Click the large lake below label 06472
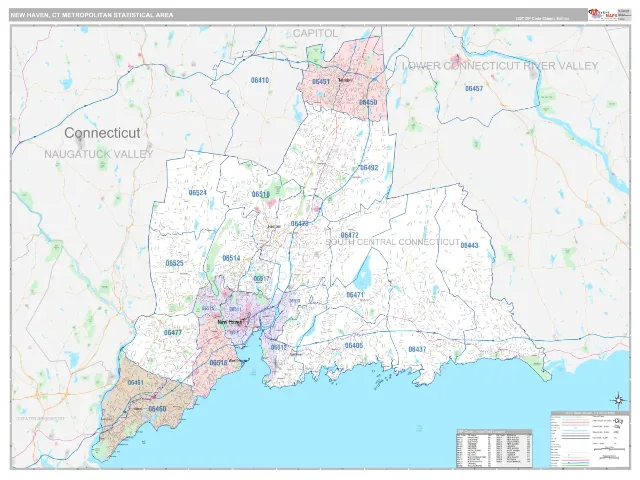The height and width of the screenshot is (480, 640). (364, 272)
